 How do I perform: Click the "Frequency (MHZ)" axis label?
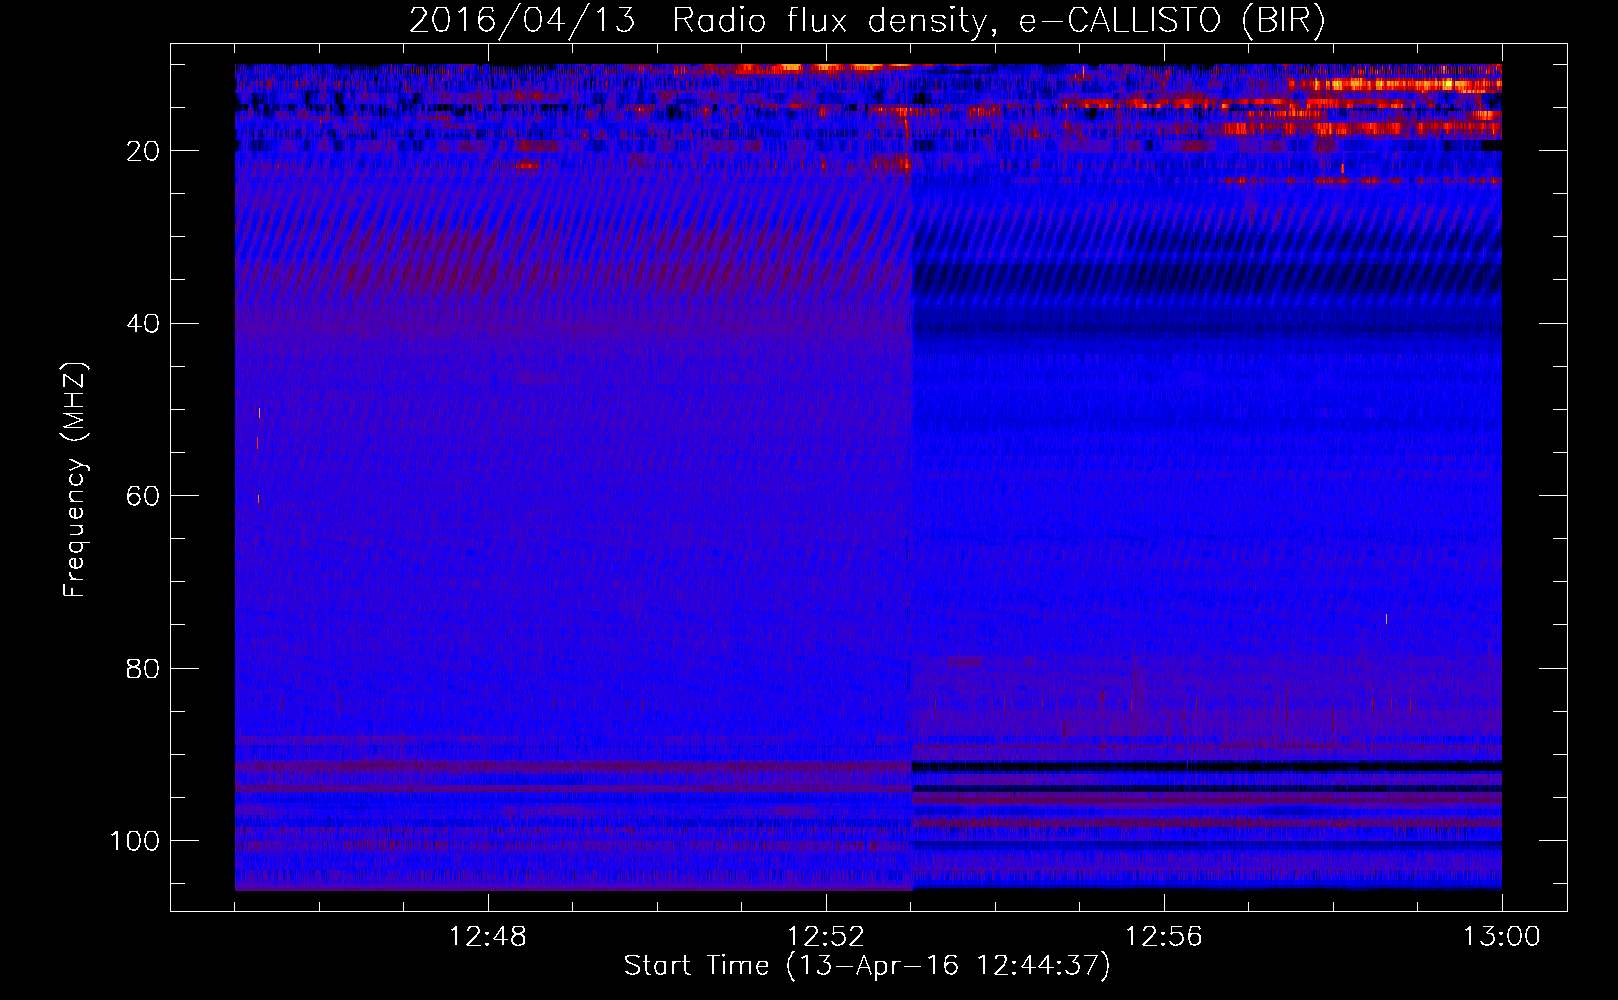point(75,479)
